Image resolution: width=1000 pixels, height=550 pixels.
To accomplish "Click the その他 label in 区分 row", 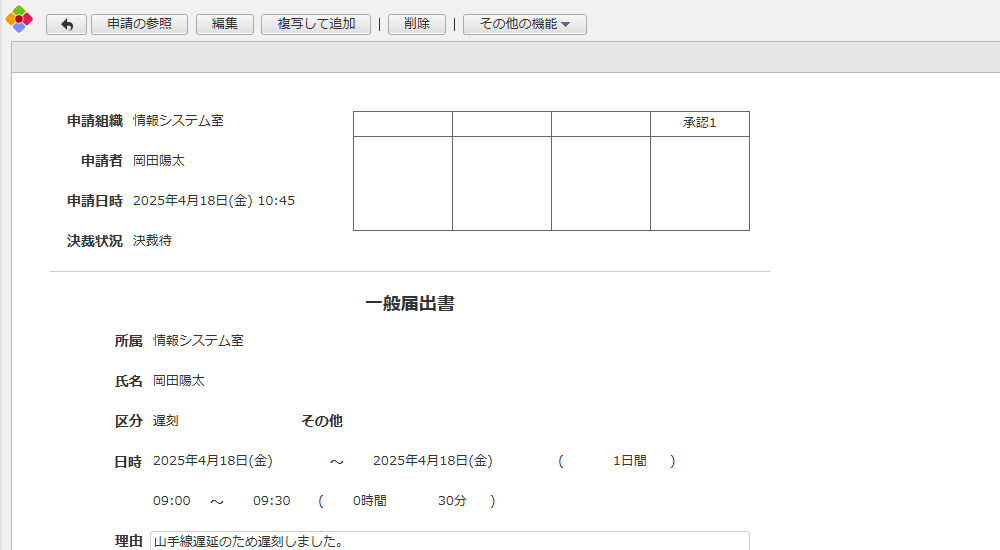I will (321, 421).
